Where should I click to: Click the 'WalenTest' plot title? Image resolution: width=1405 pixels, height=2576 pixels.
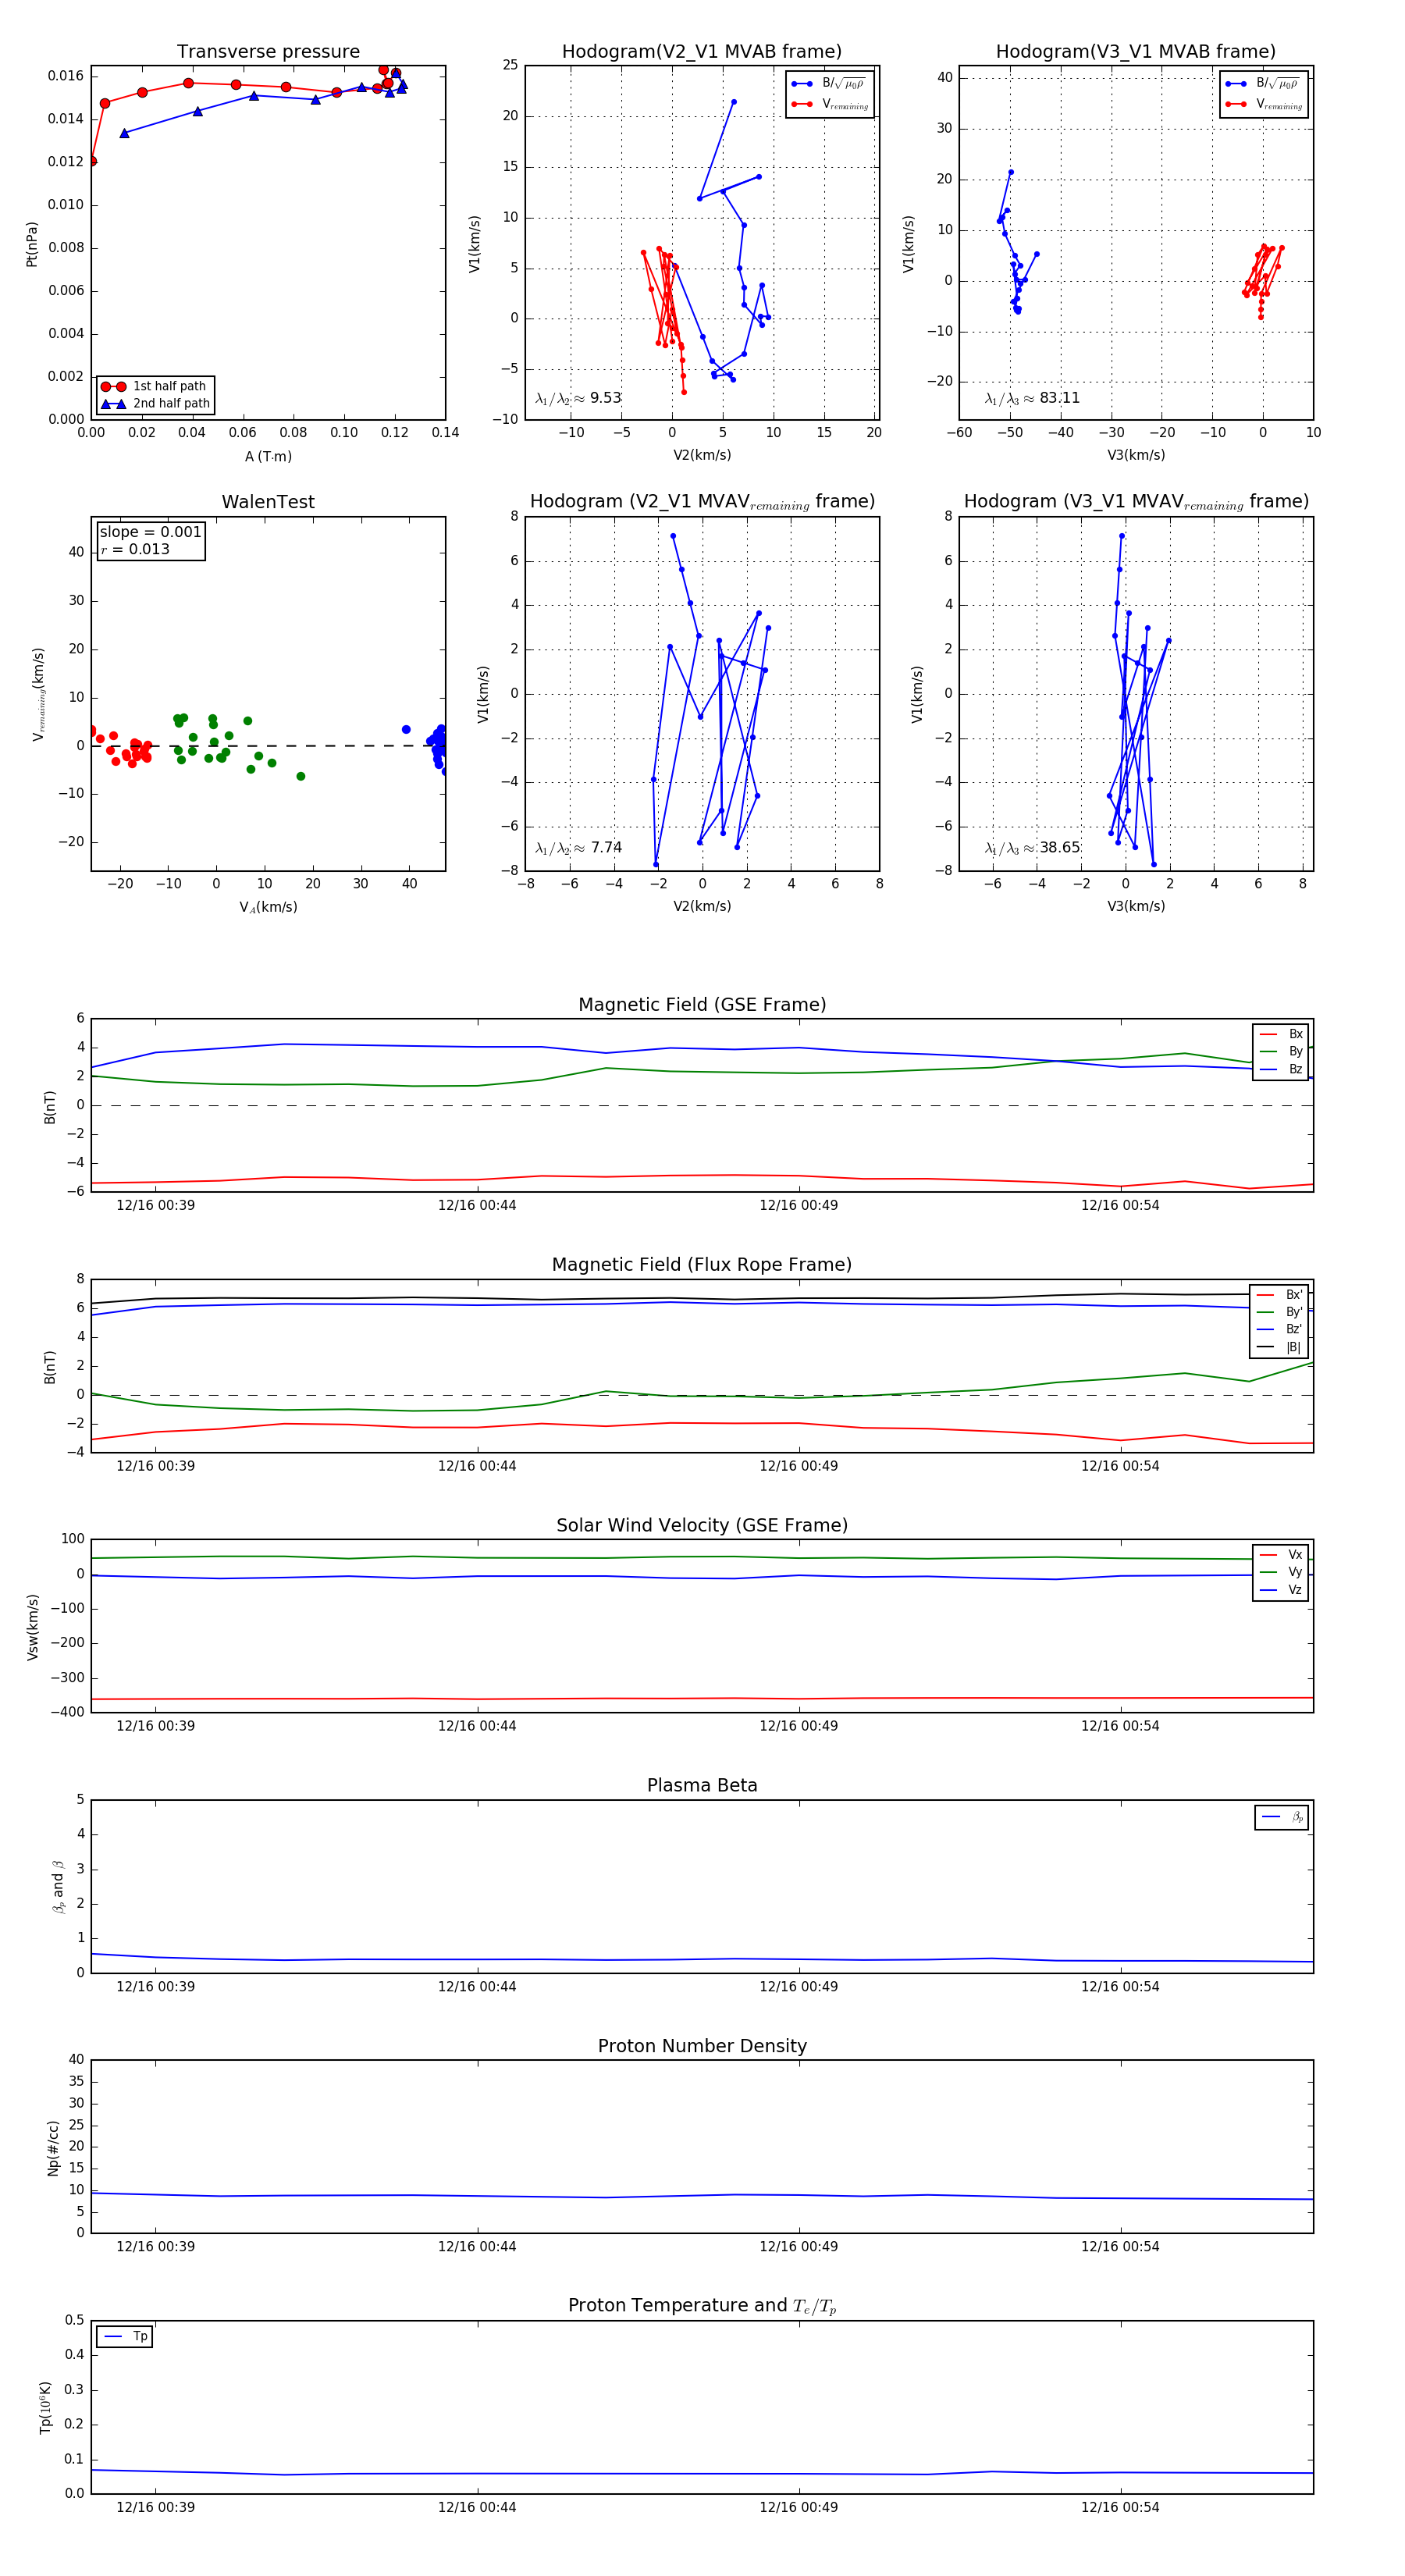point(268,502)
